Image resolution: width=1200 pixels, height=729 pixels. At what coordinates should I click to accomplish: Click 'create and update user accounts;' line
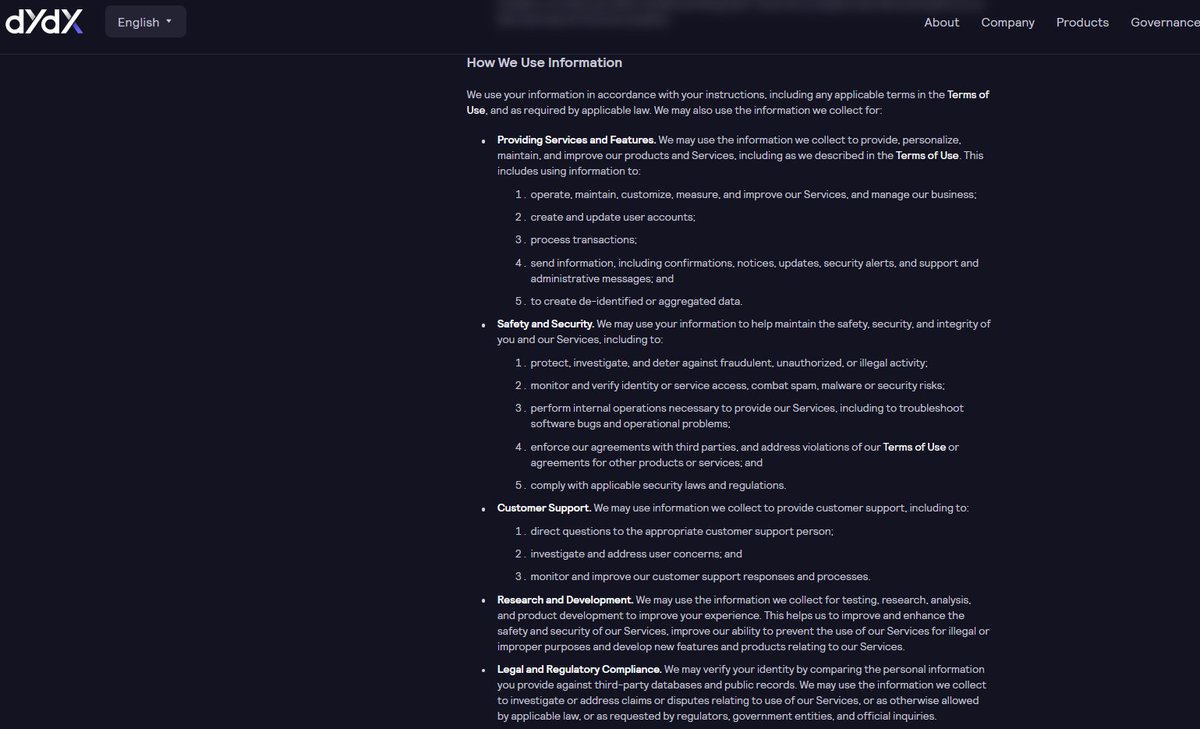tap(613, 217)
